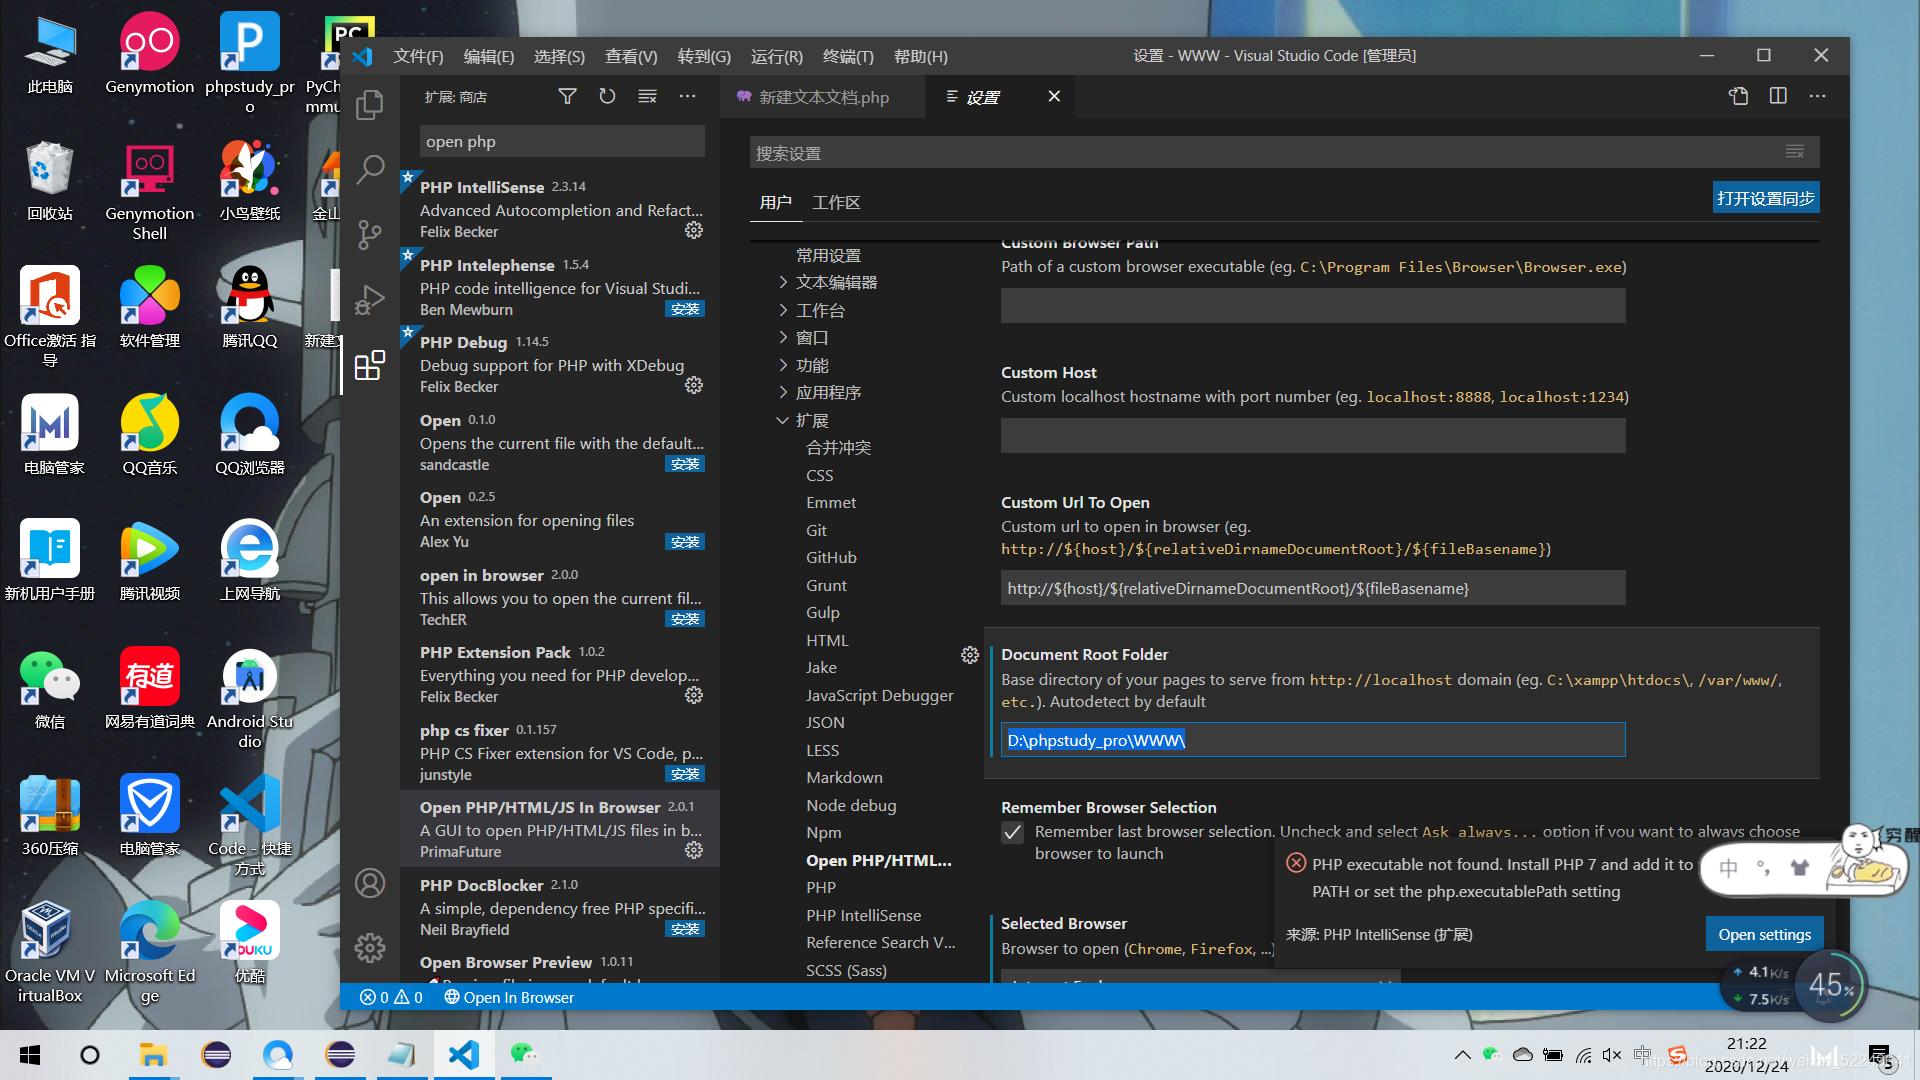Switch to 新建文本文档.php tab
Screen dimensions: 1920x1080
[x=822, y=97]
